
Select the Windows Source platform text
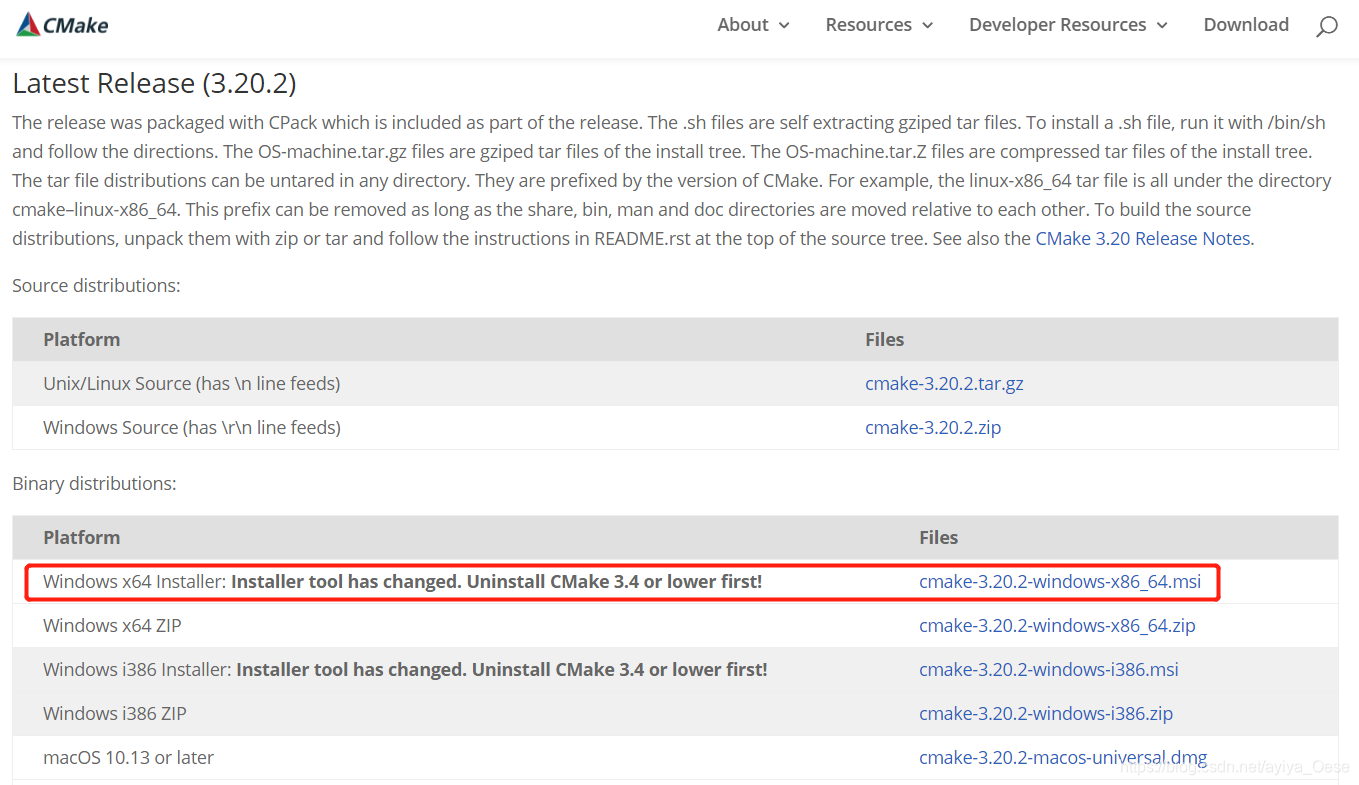pos(192,427)
